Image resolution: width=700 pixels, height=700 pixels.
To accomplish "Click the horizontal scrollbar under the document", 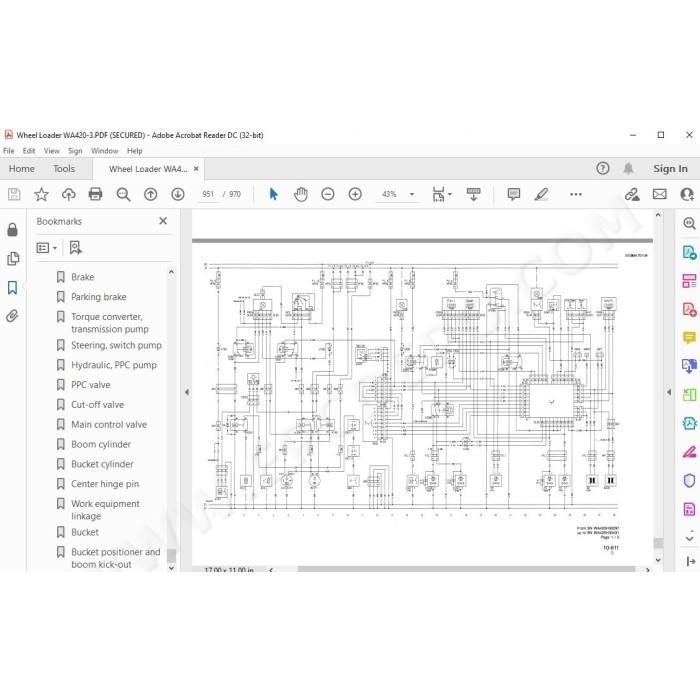I will tap(466, 569).
